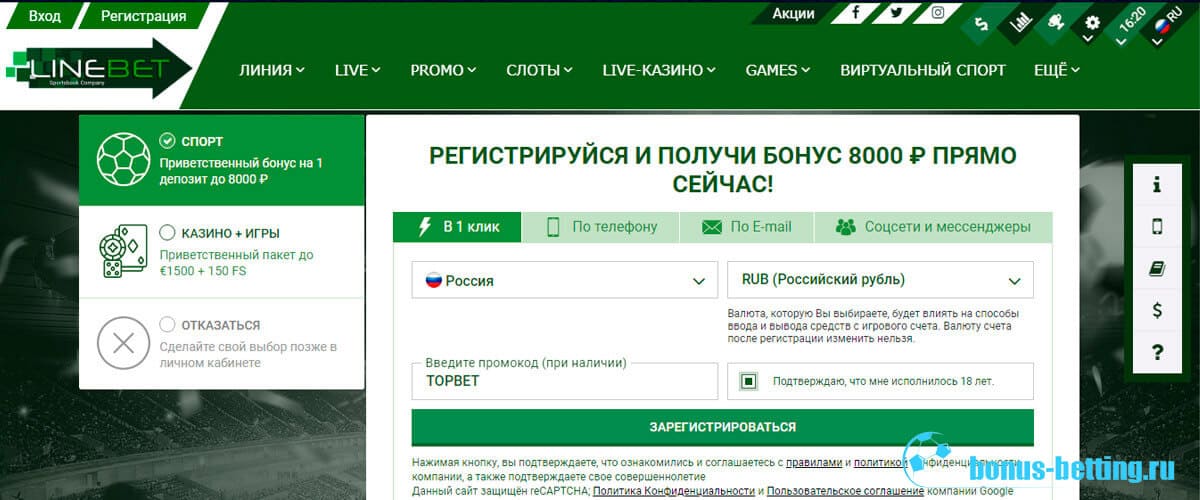Open the Политика Конфиденциальности link
Viewport: 1200px width, 500px height.
674,491
